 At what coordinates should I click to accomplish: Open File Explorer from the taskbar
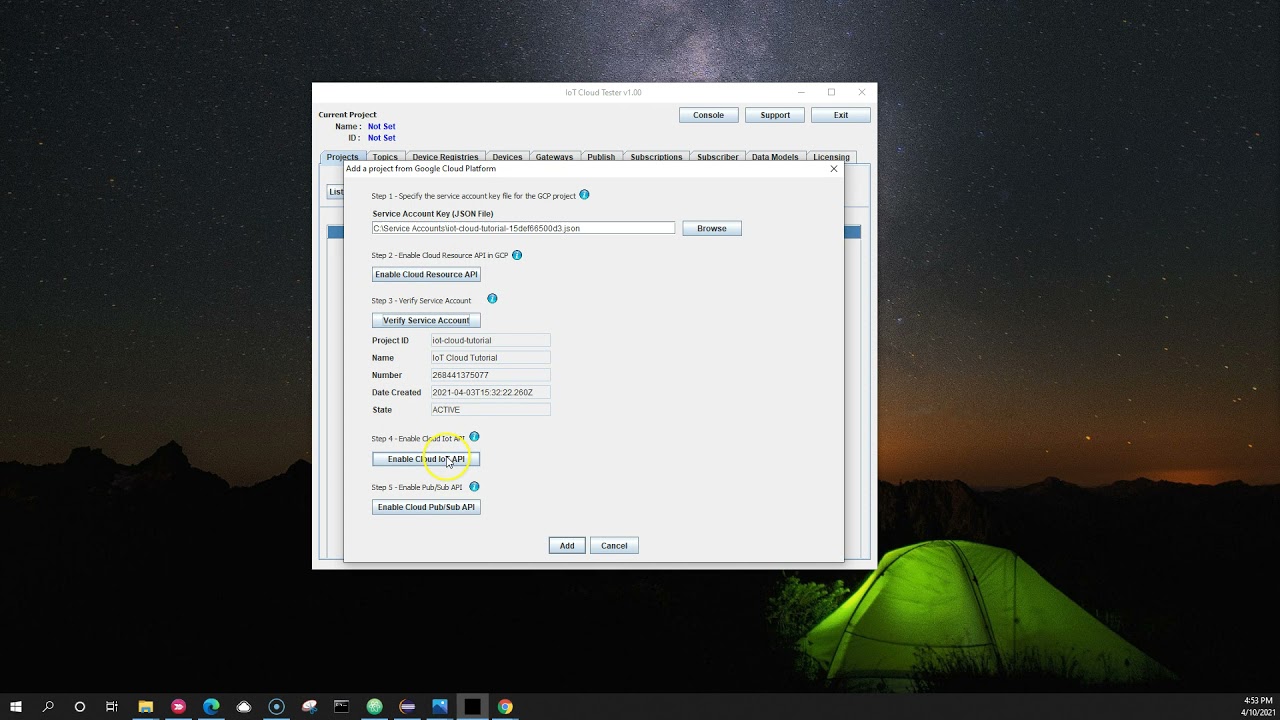tap(146, 706)
